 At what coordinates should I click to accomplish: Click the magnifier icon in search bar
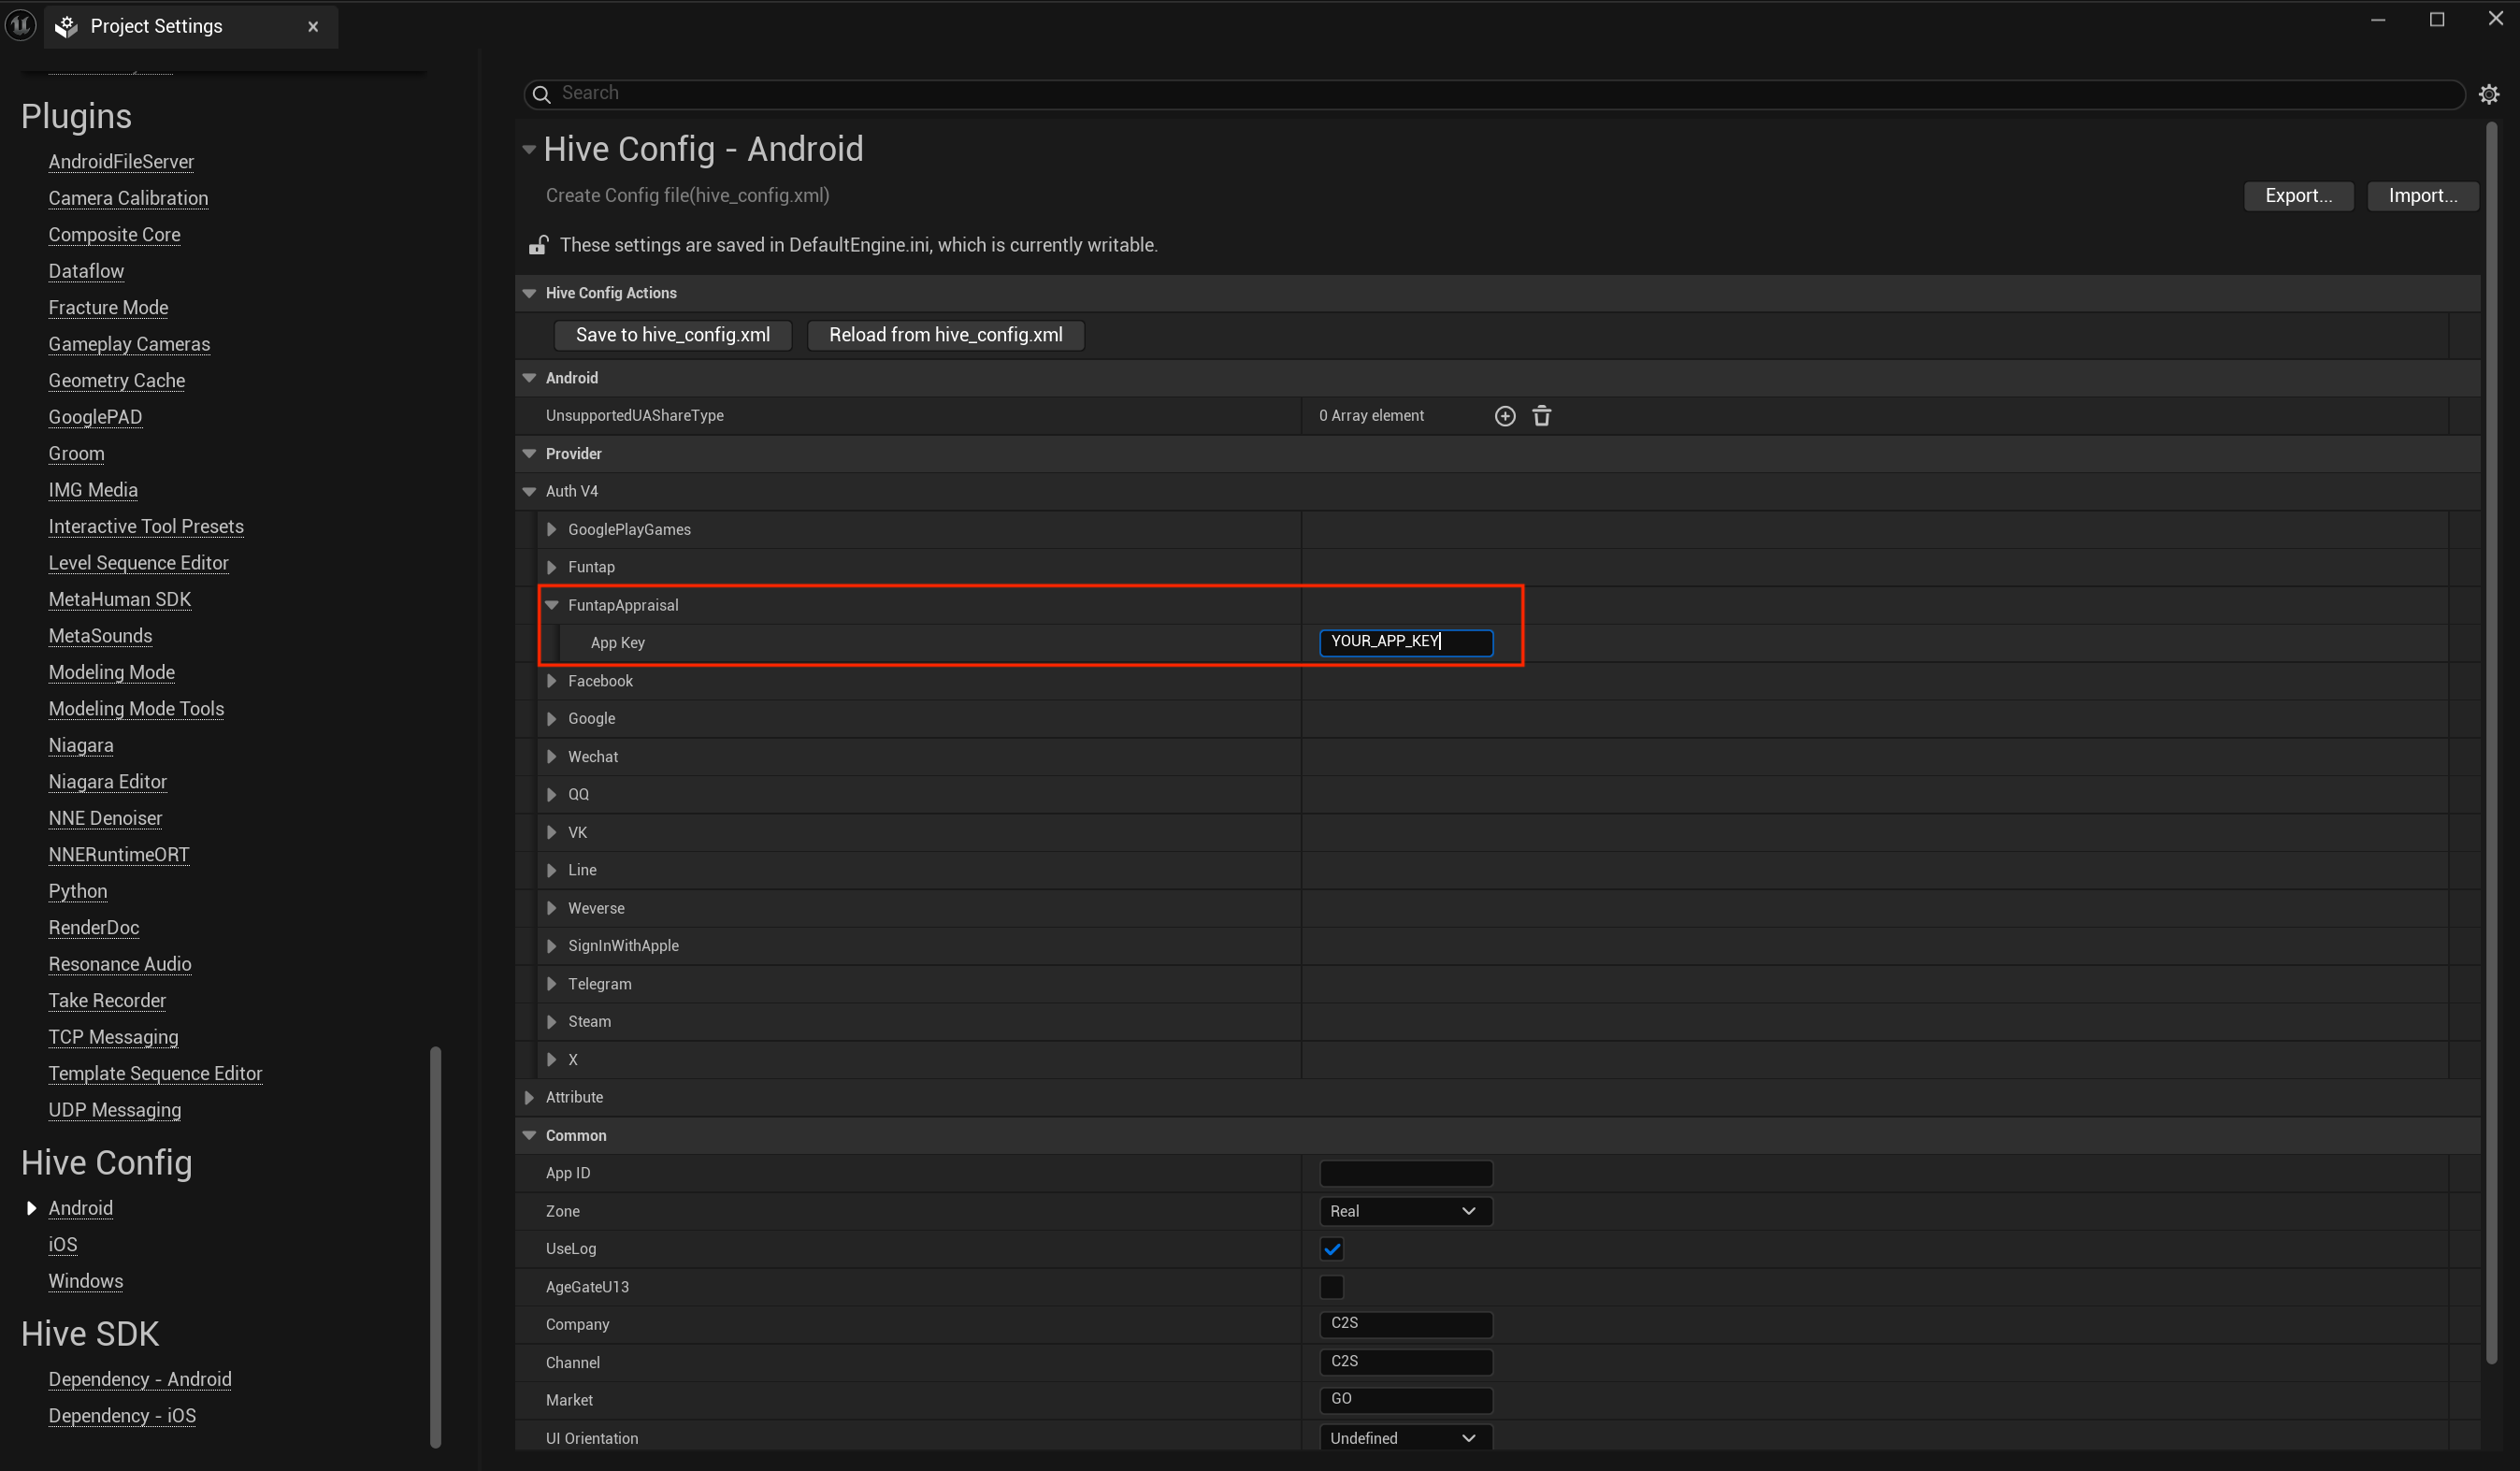541,94
